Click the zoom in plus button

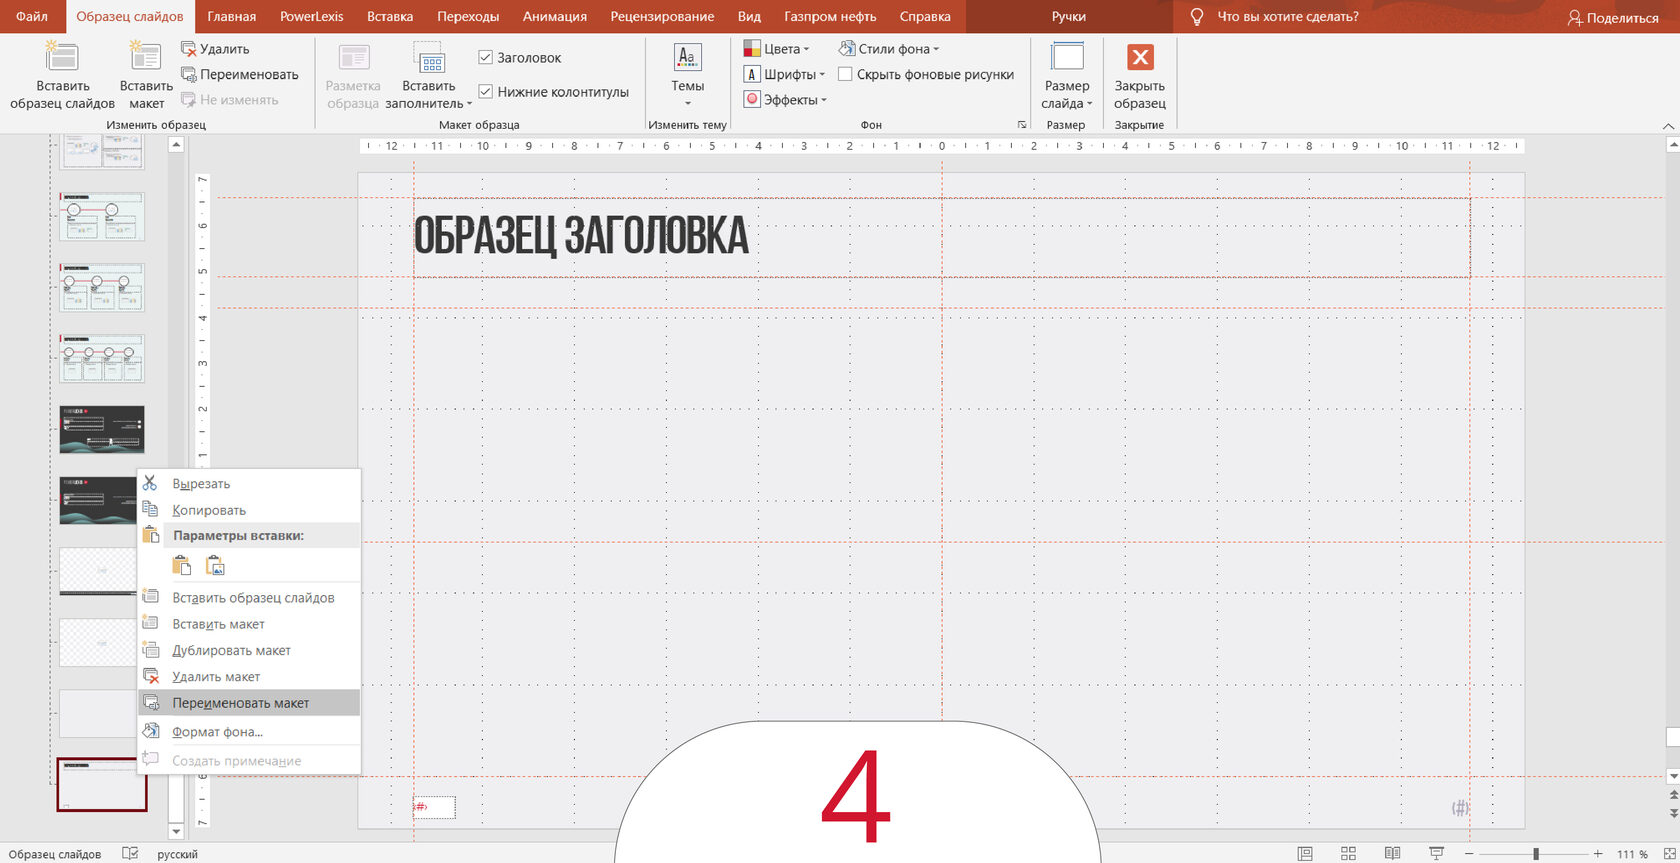coord(1598,854)
